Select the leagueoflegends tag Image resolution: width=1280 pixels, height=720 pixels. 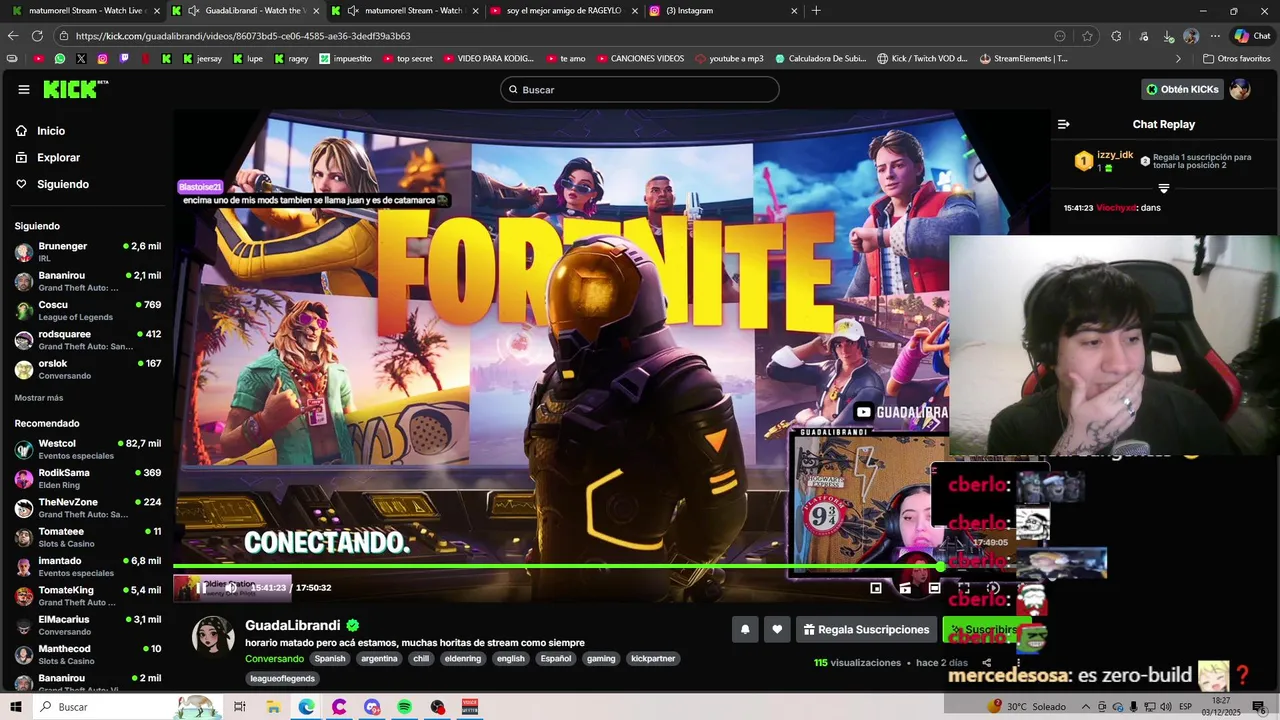283,679
